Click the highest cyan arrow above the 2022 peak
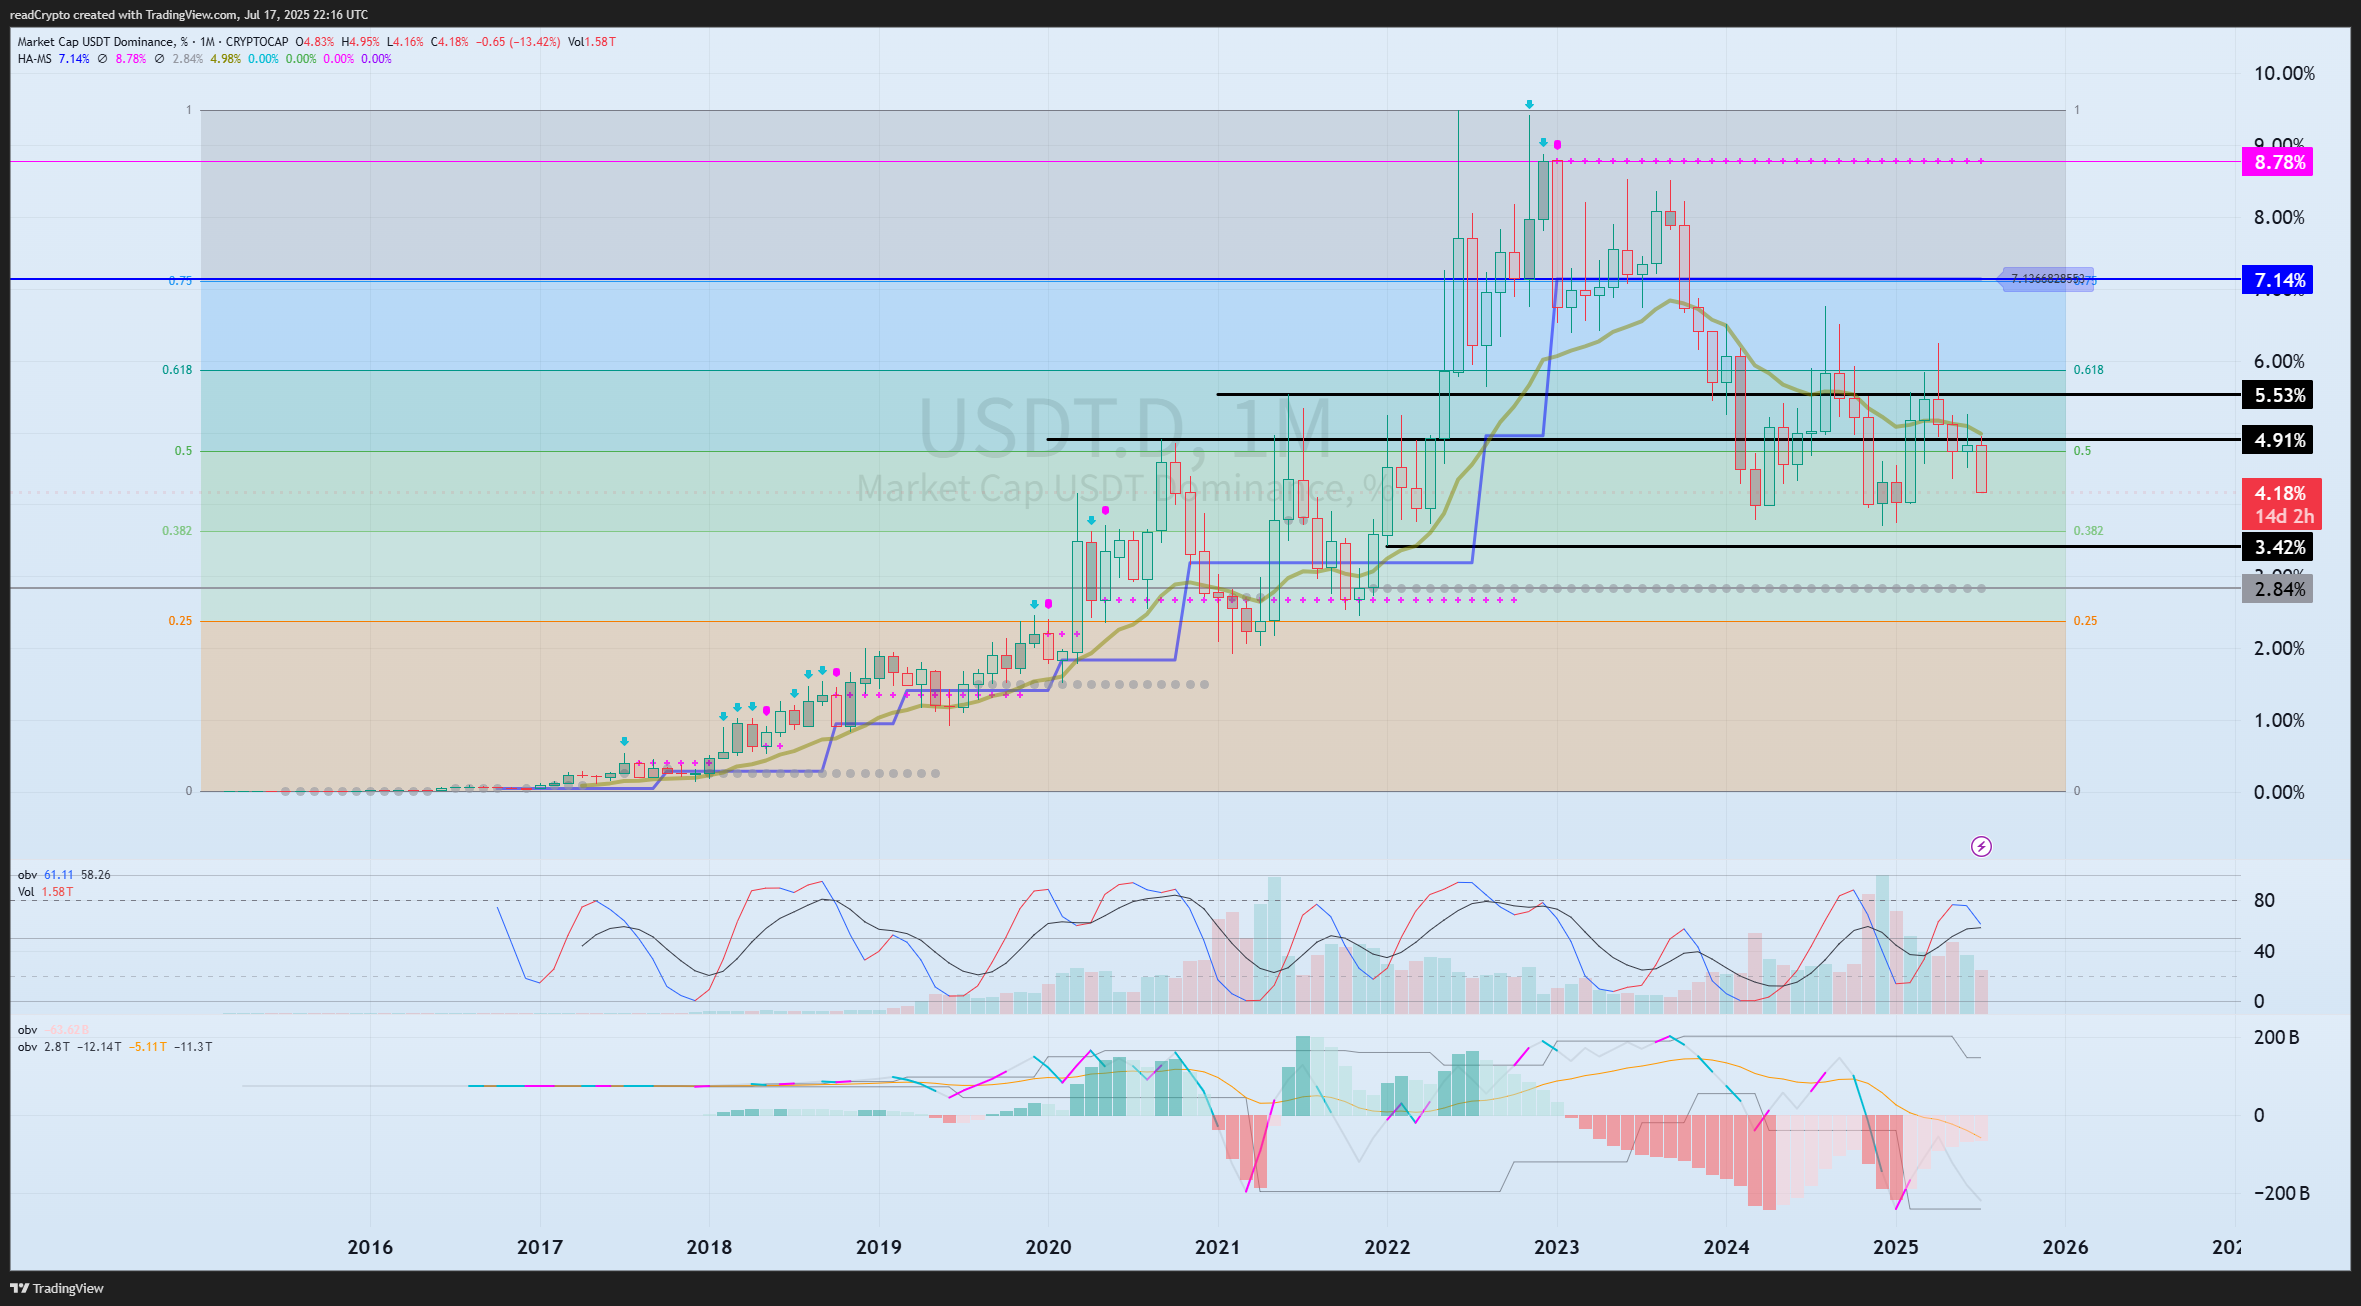 tap(1529, 104)
